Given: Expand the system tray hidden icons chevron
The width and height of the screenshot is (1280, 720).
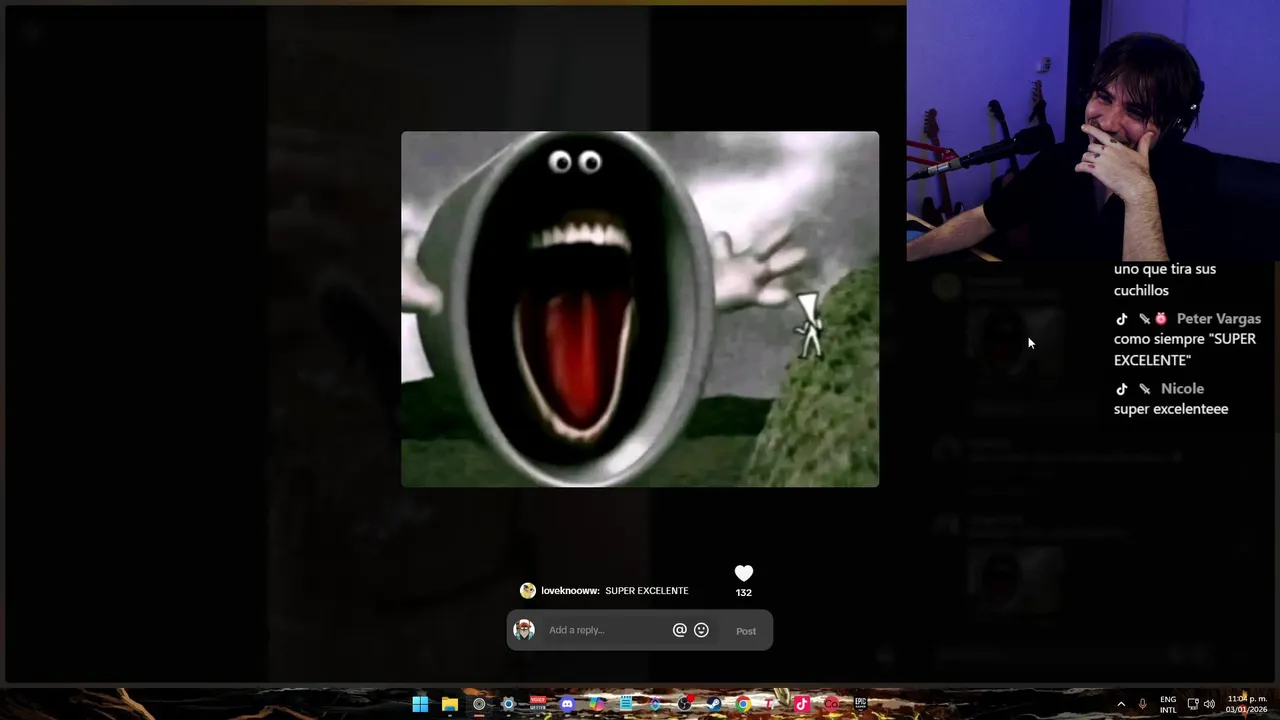Looking at the screenshot, I should click(x=1120, y=704).
